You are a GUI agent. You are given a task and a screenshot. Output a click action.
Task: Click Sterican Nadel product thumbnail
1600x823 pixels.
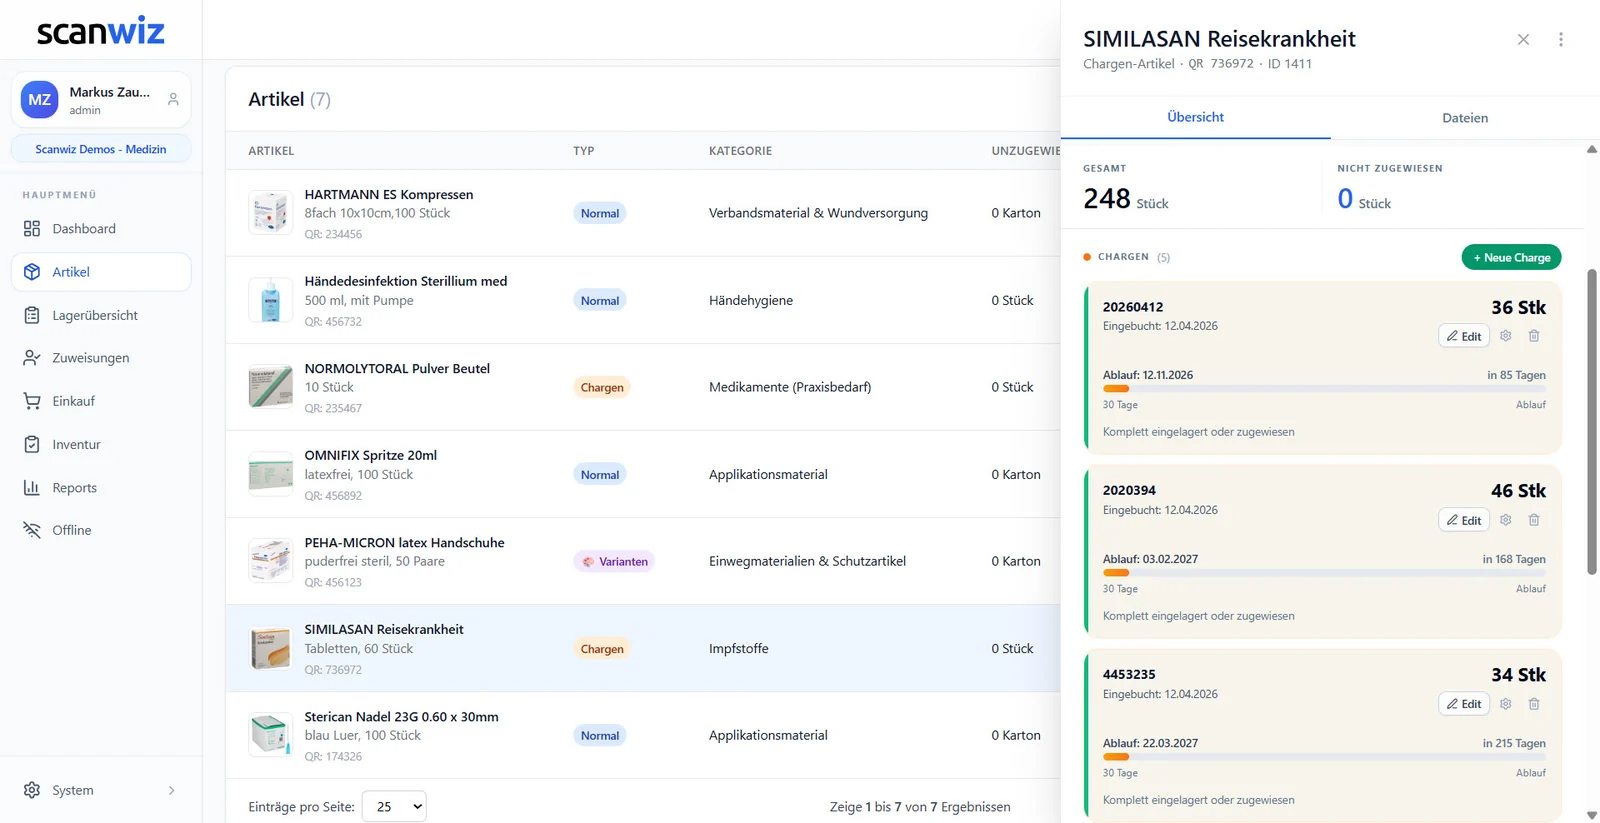tap(270, 735)
